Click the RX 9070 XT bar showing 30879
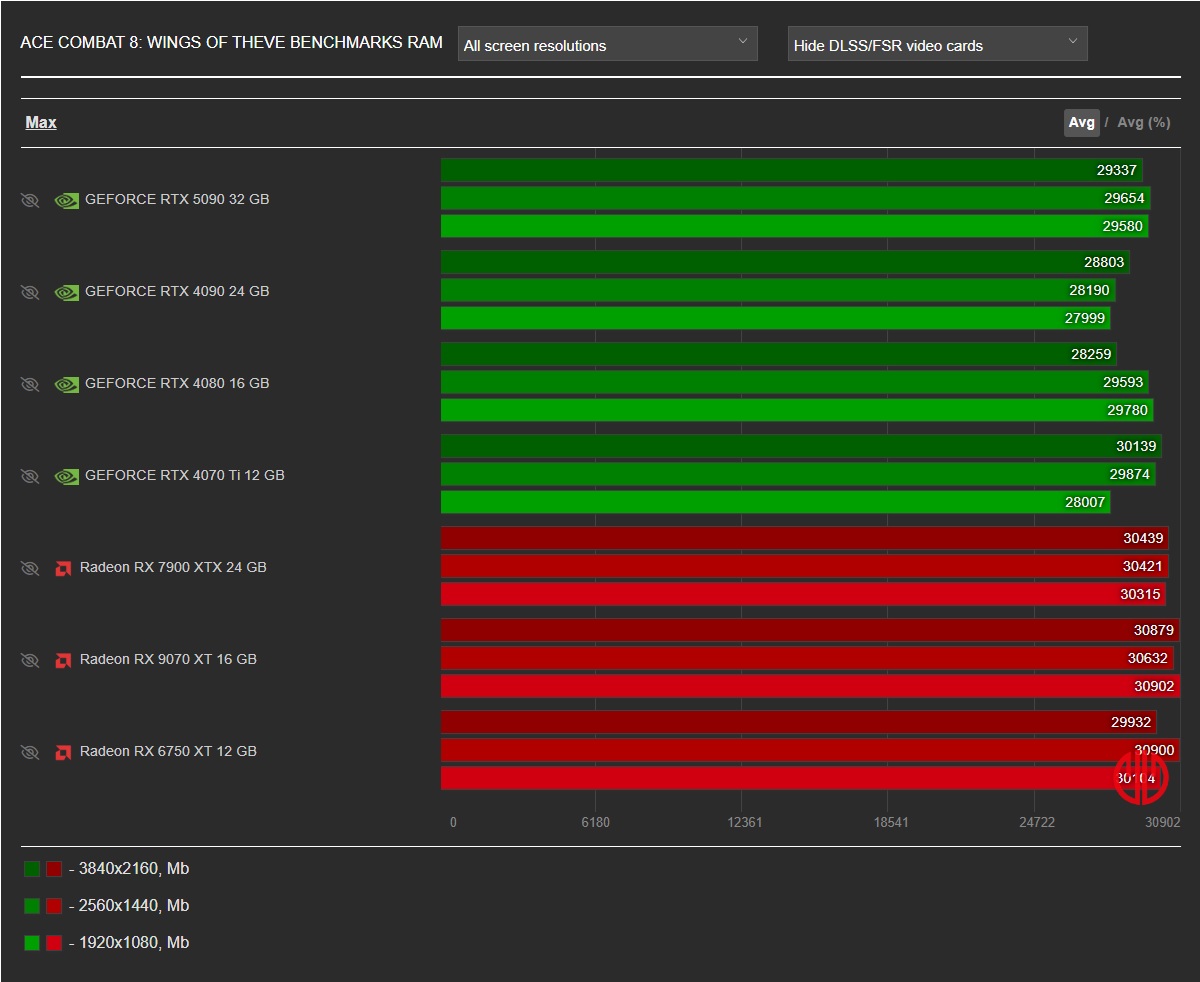 (x=810, y=630)
